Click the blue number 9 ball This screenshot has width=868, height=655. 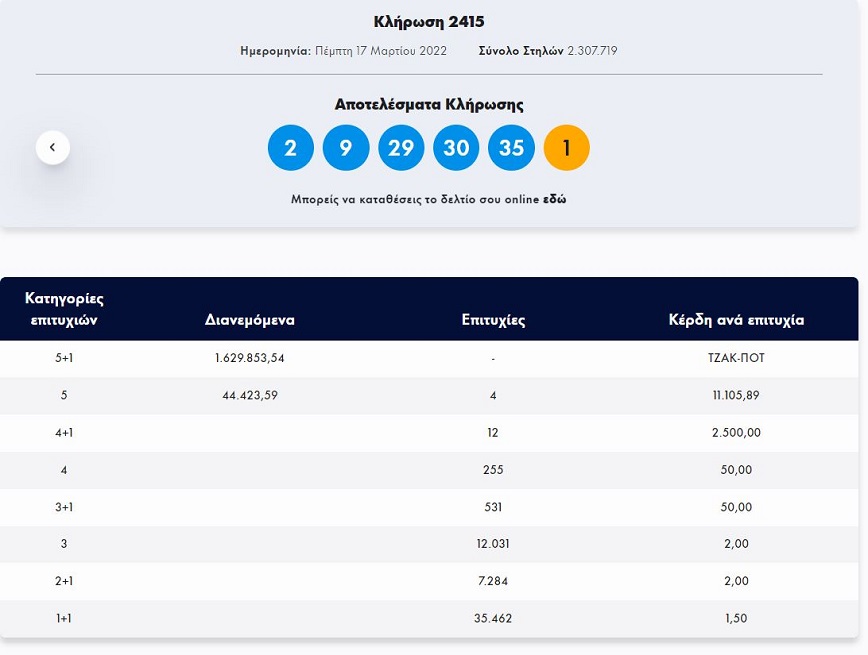pos(346,148)
